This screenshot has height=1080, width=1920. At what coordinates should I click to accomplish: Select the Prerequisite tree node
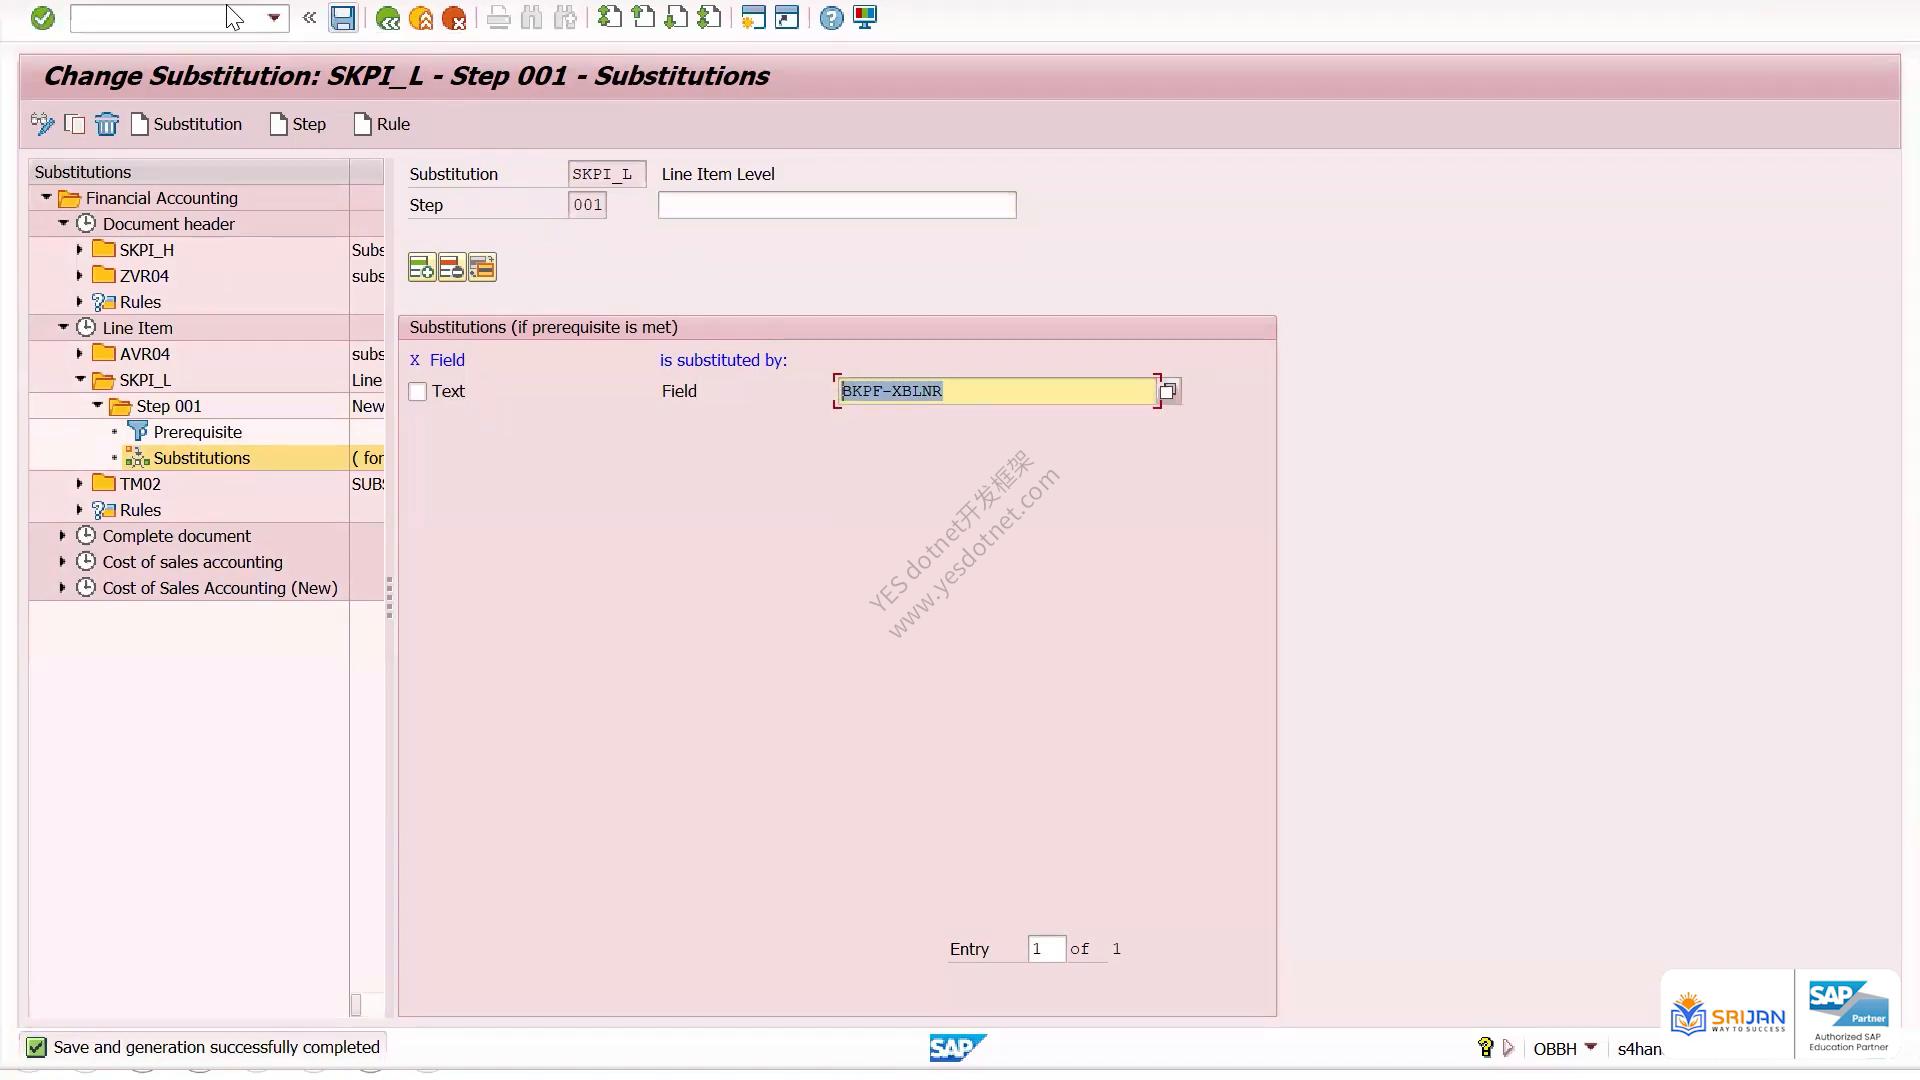click(197, 432)
